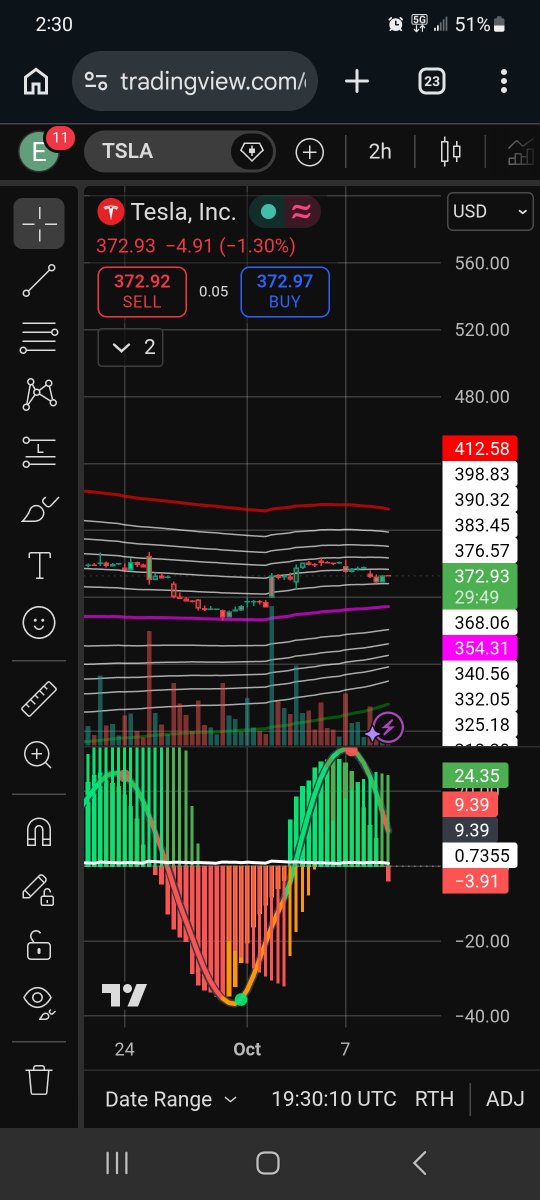Expand the collapsed indicators legend

[130, 347]
